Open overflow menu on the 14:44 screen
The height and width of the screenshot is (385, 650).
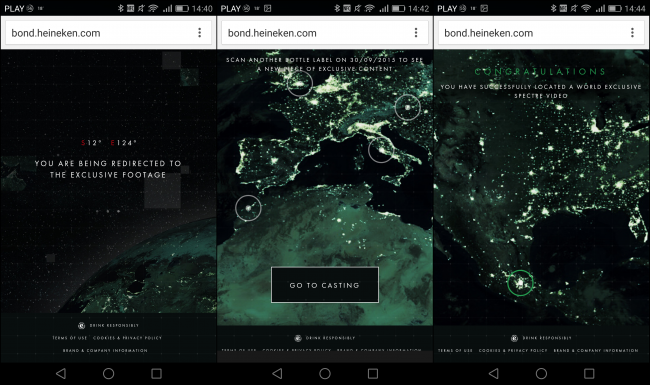click(x=632, y=33)
